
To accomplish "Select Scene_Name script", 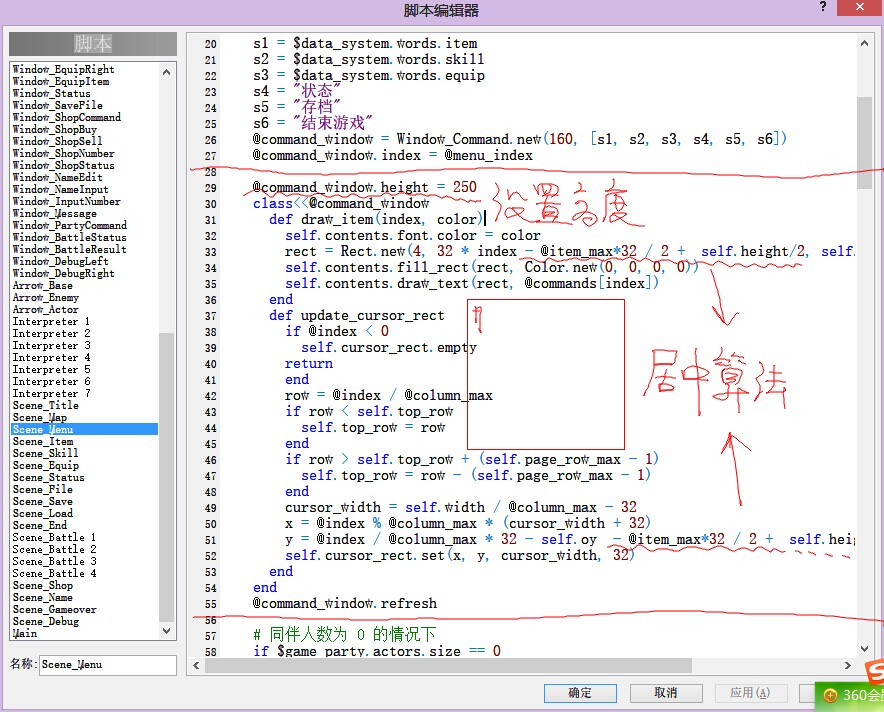I will (x=43, y=597).
